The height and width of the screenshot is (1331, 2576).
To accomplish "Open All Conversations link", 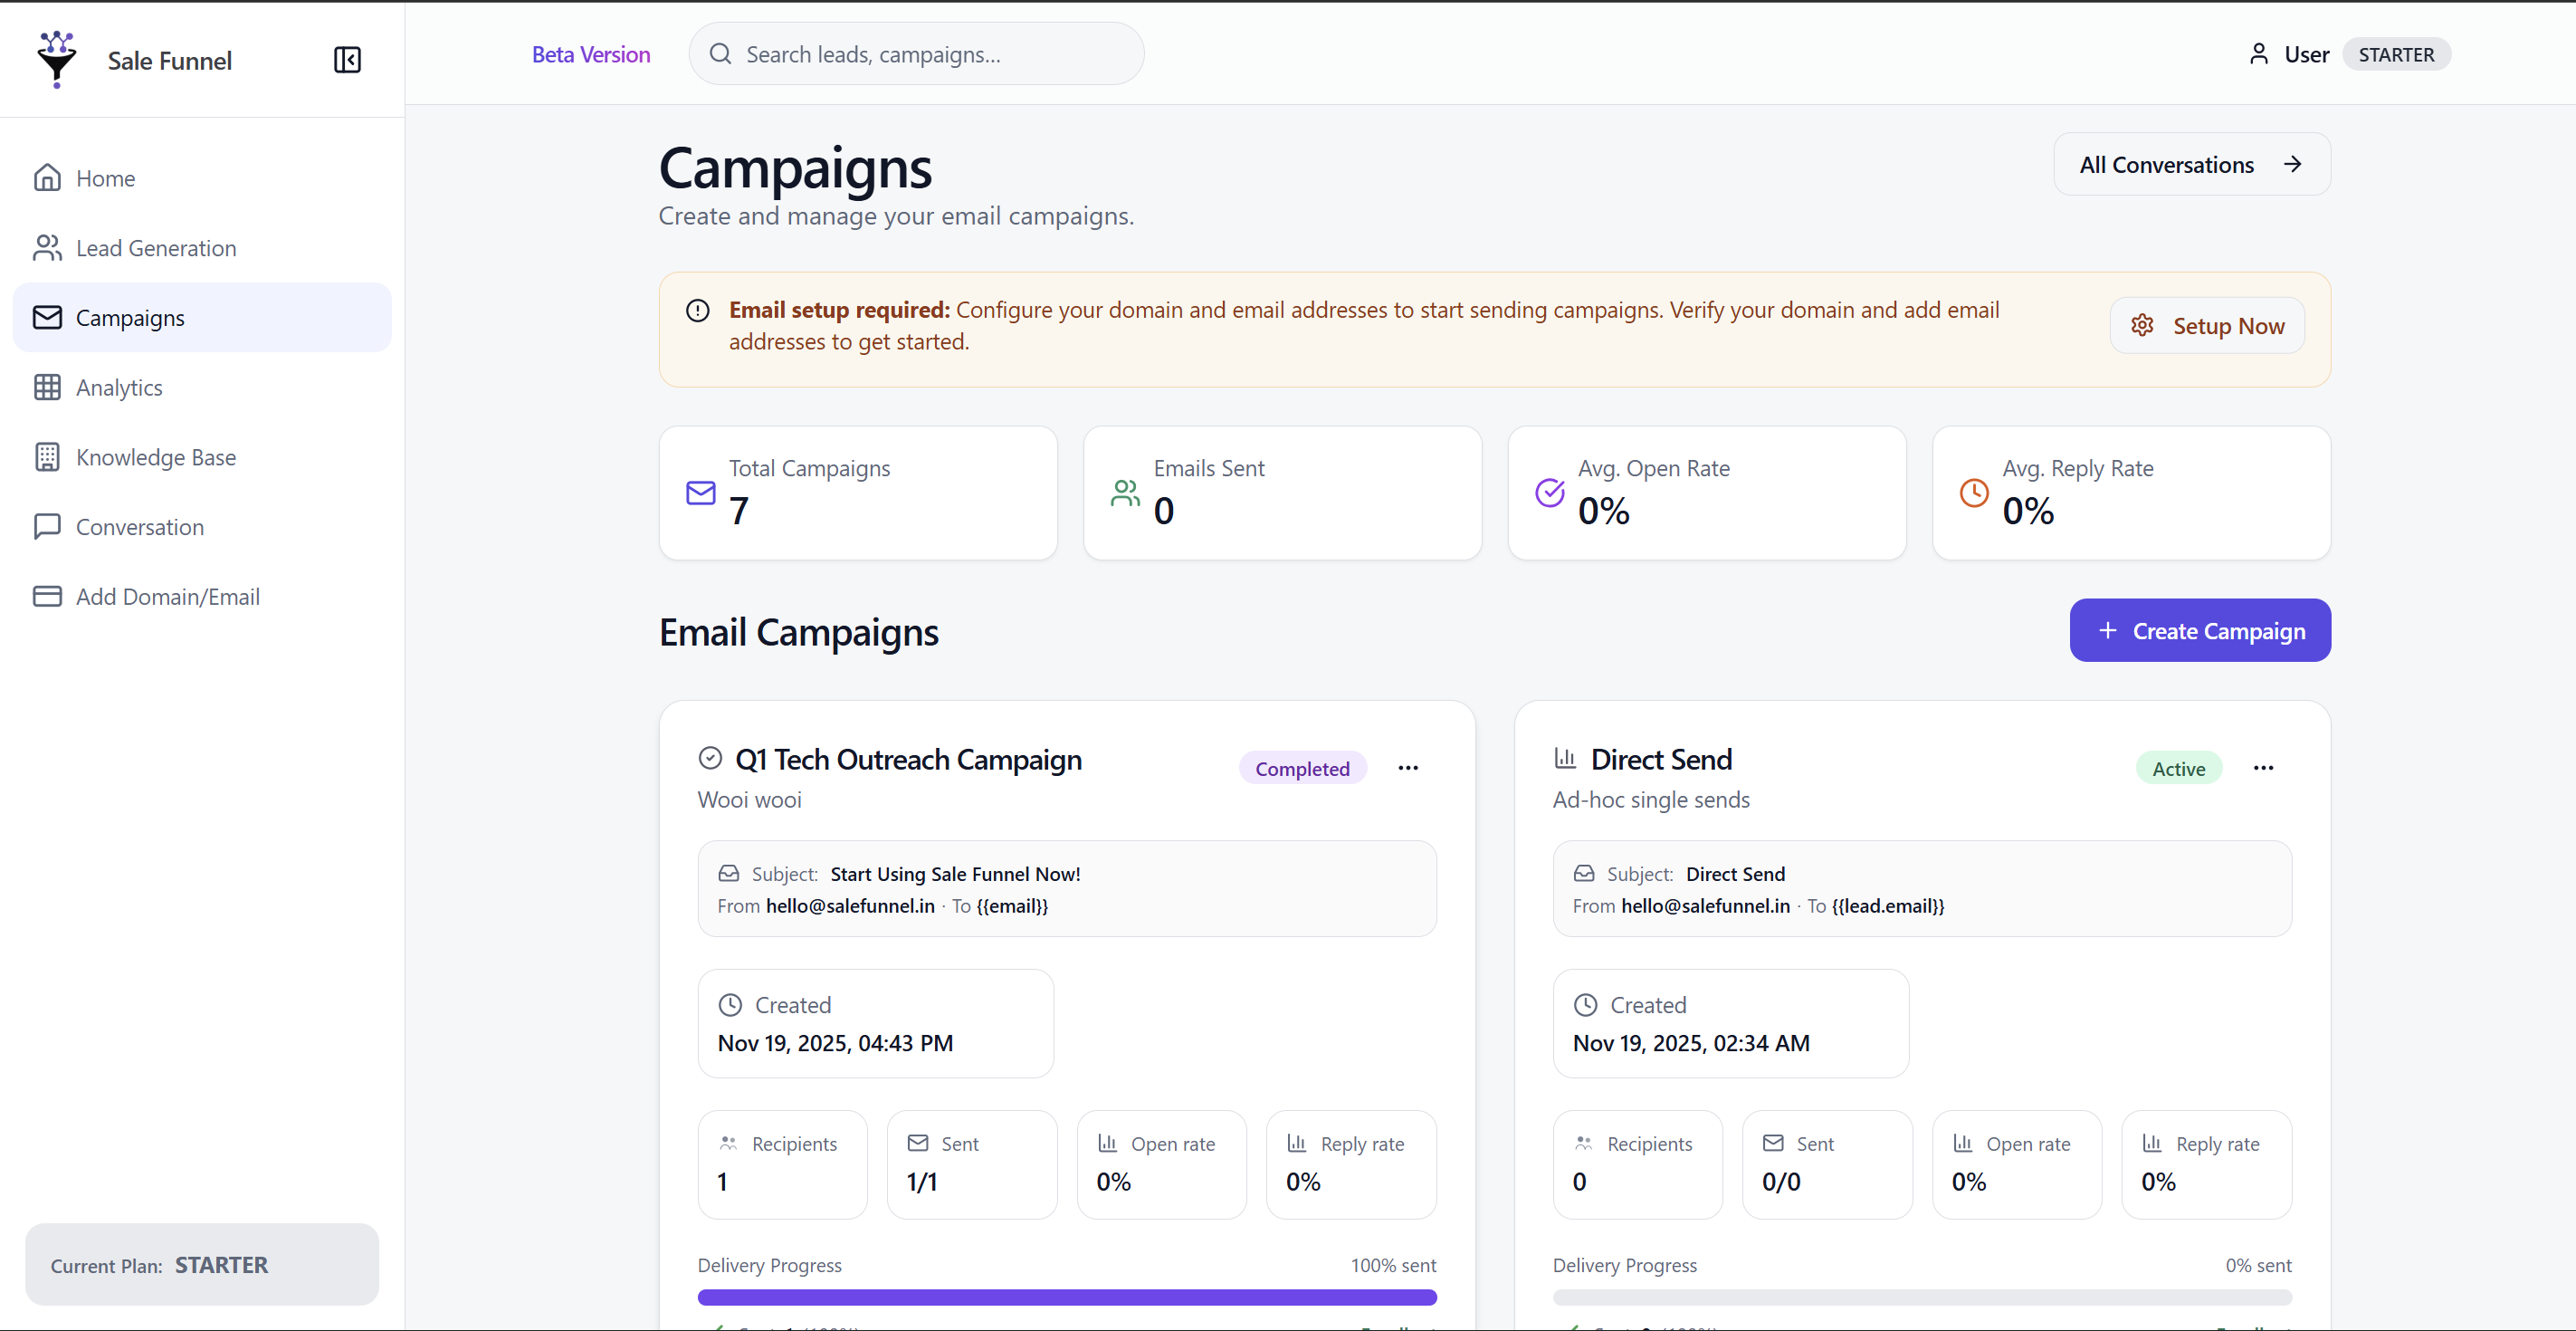I will [x=2191, y=165].
